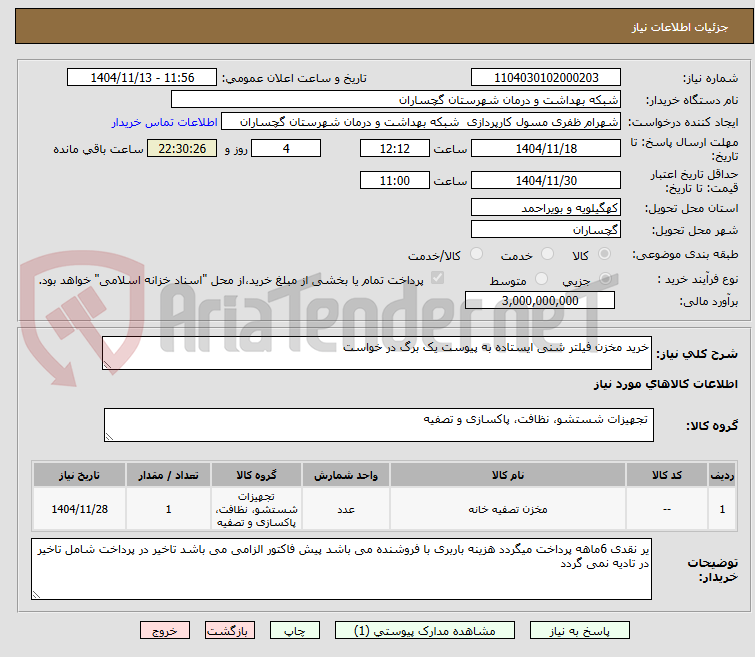Click the پاسخ به نیاز button
Screen dimensions: 755x657
coord(579,631)
